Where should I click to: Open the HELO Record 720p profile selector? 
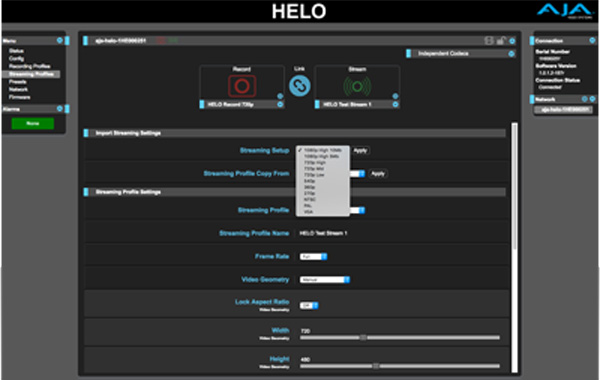(242, 104)
